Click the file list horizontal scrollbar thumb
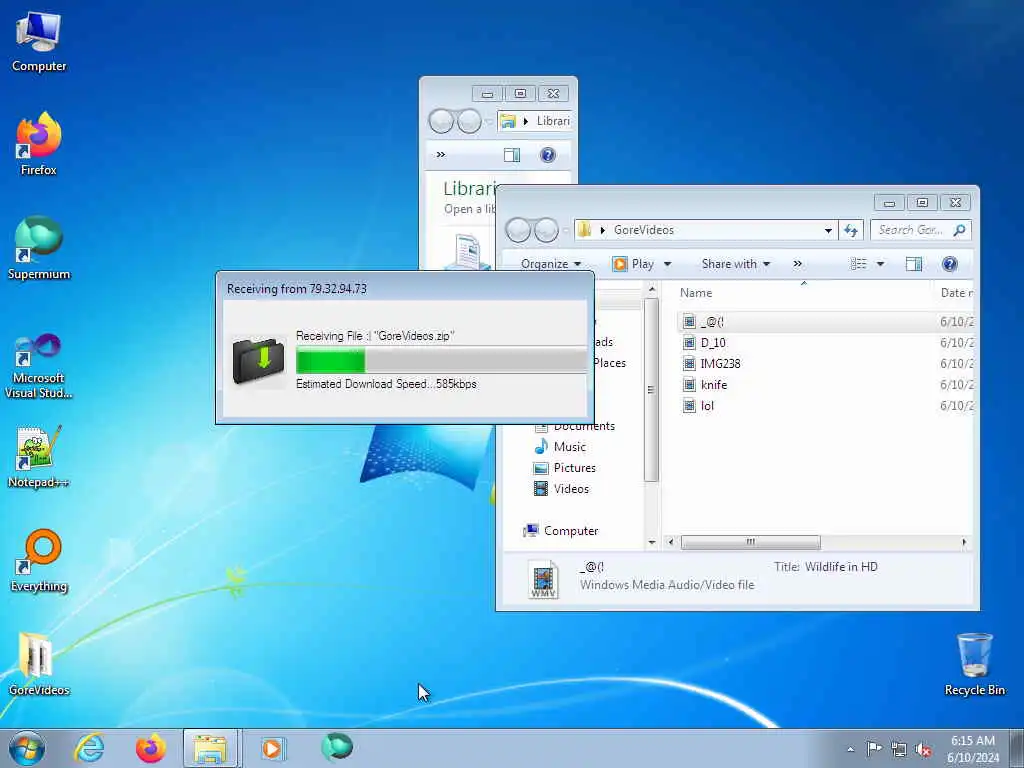The width and height of the screenshot is (1024, 768). 750,542
